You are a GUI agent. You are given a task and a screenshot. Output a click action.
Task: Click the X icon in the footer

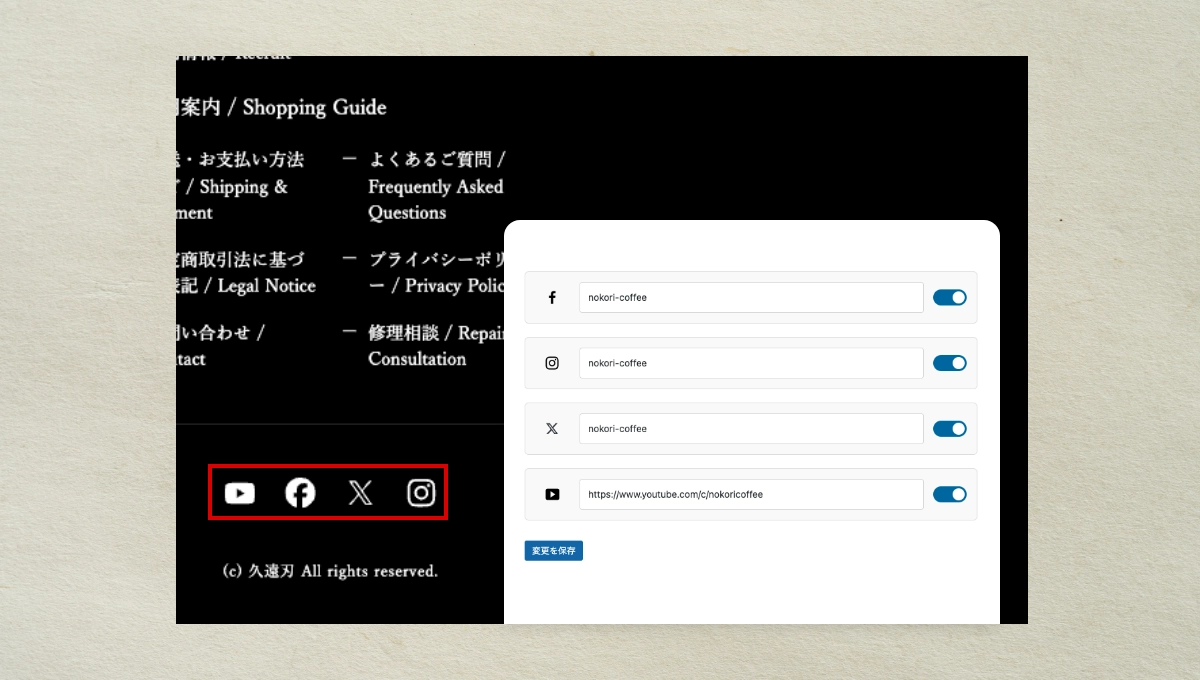tap(360, 493)
